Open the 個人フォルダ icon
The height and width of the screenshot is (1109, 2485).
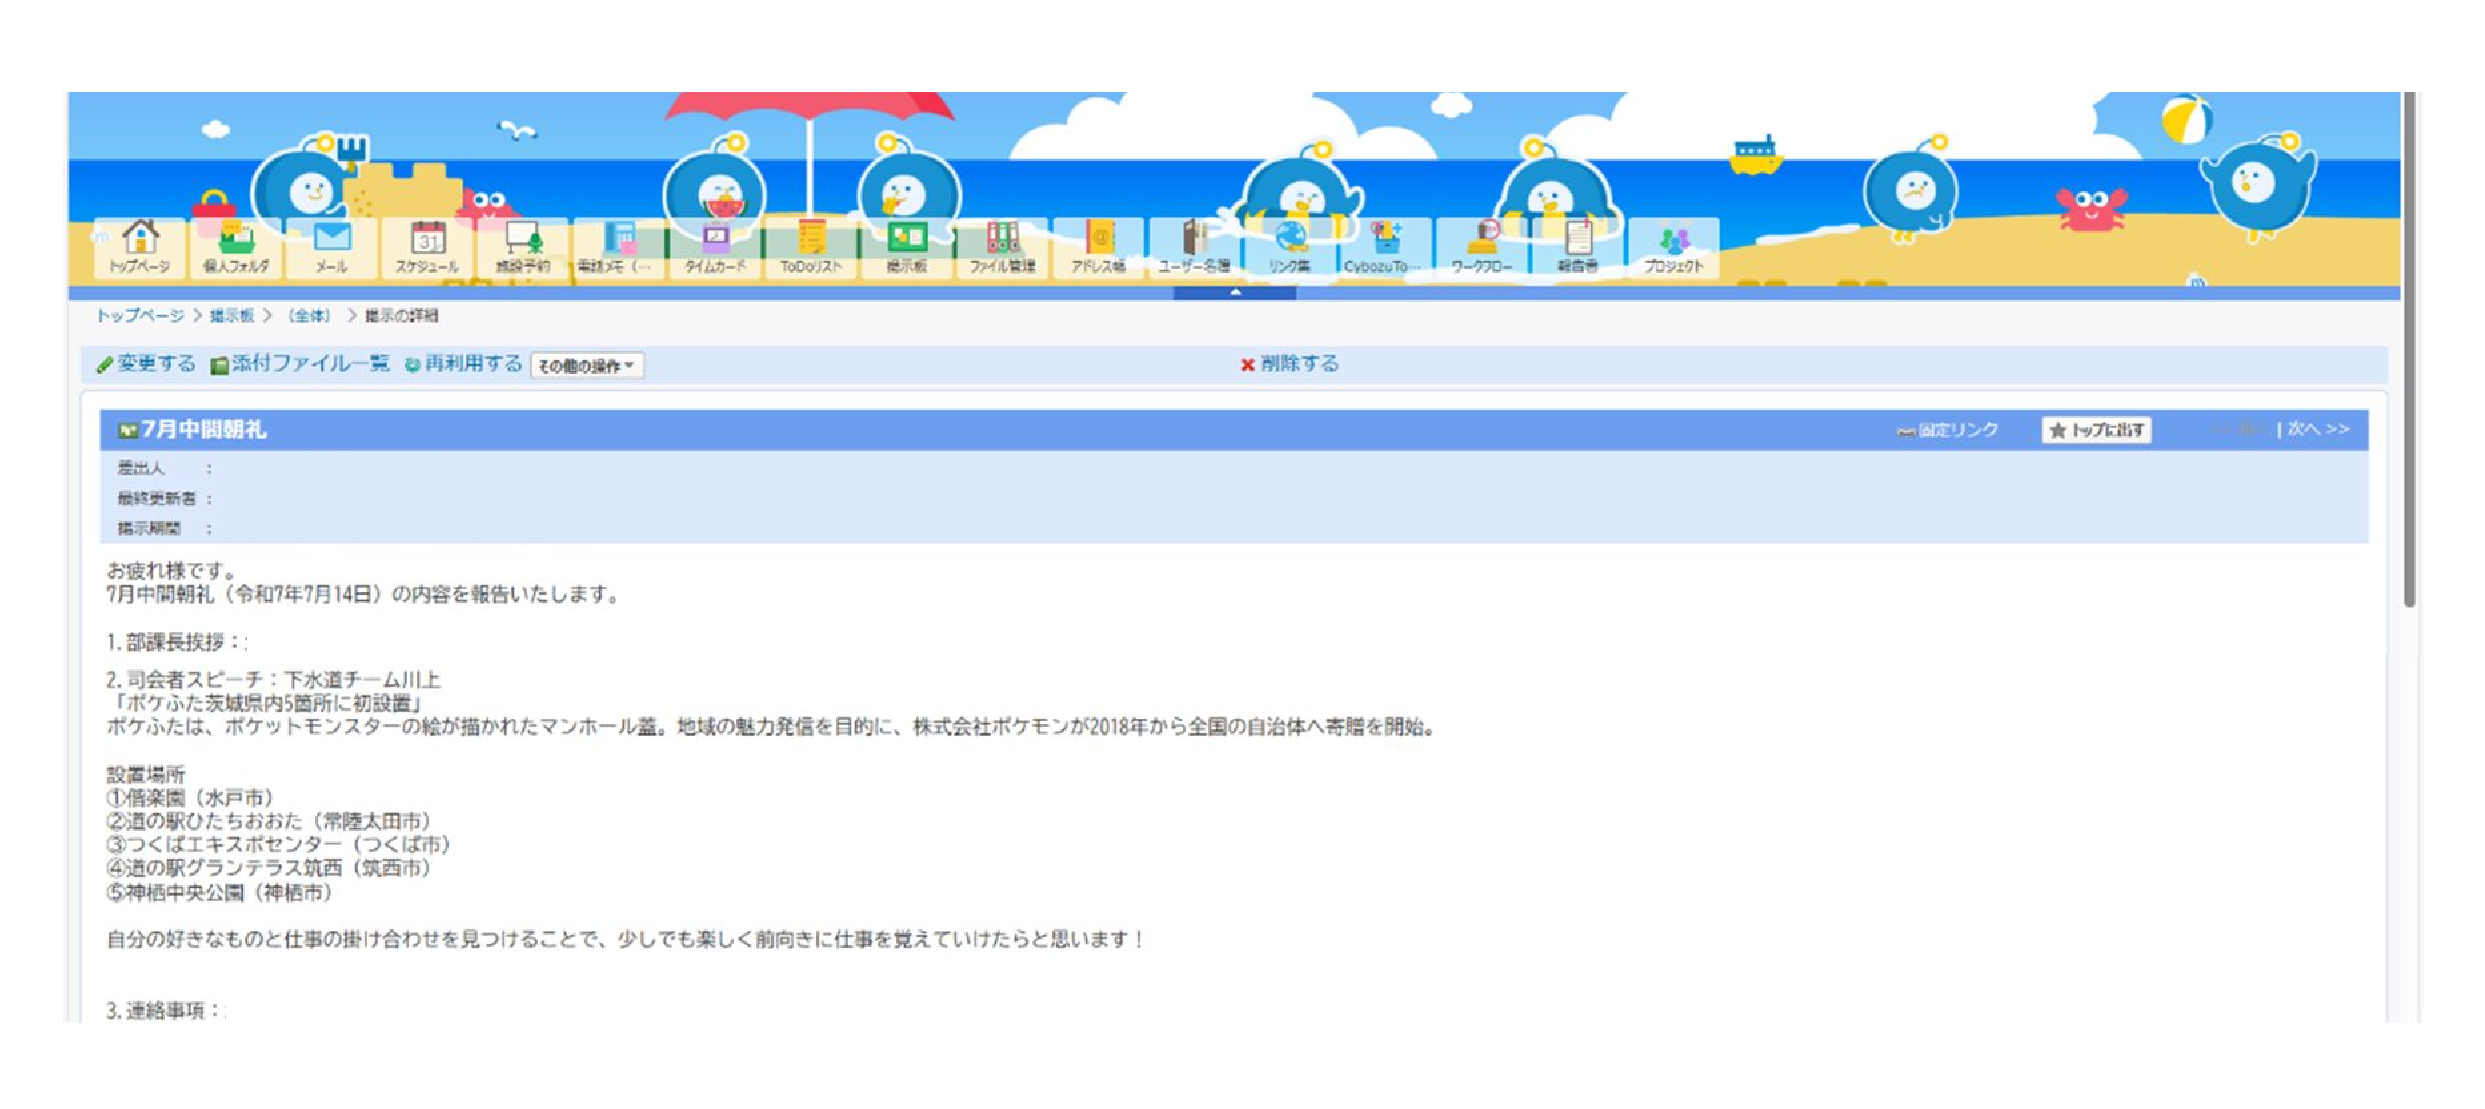point(236,247)
